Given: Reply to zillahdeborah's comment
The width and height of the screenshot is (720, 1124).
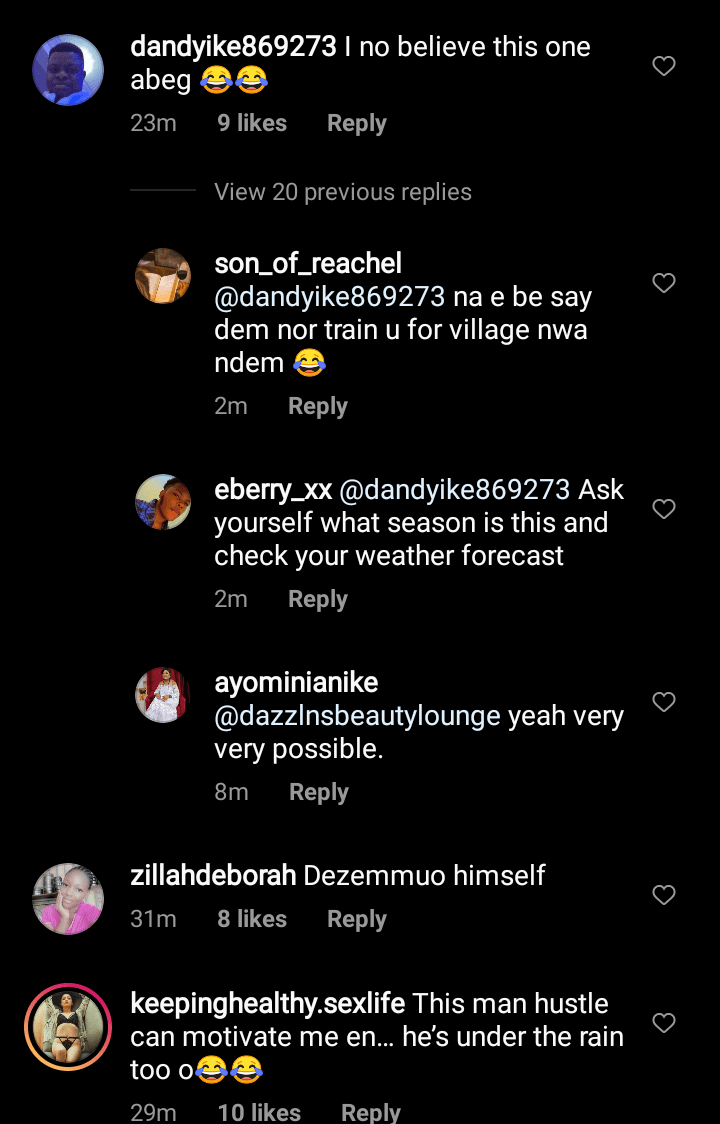Looking at the screenshot, I should pos(356,920).
